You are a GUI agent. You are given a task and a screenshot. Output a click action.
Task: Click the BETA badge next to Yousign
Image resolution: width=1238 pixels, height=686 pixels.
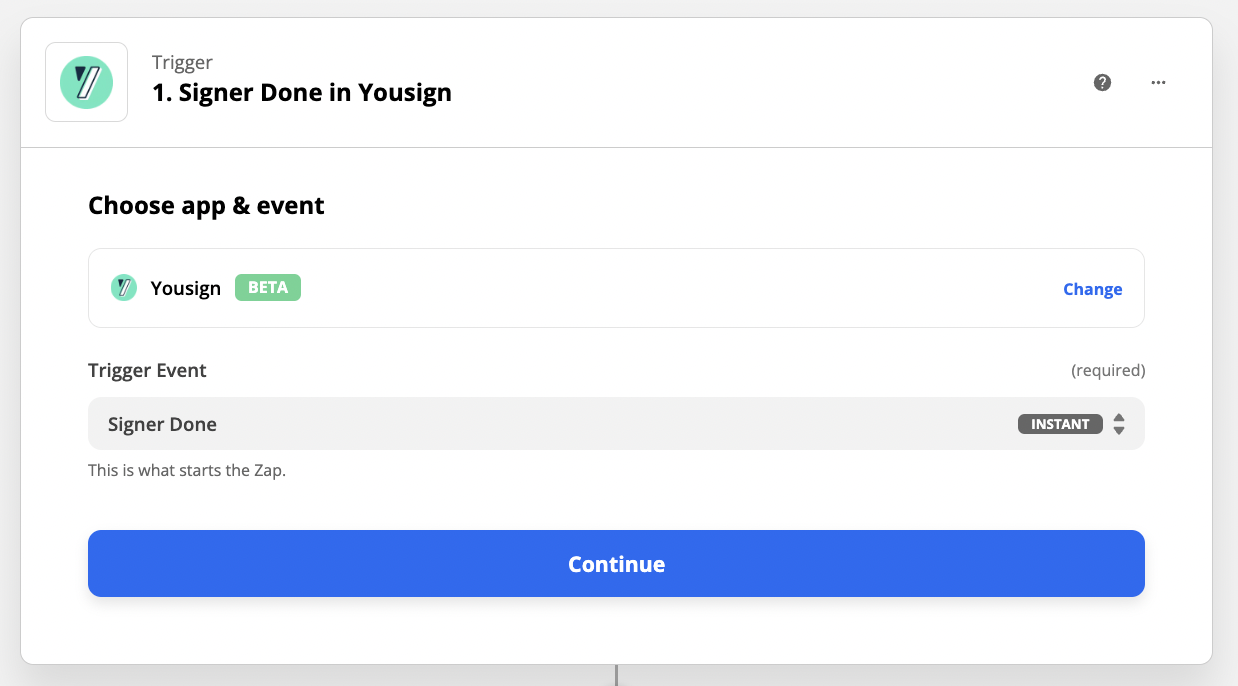click(x=268, y=288)
